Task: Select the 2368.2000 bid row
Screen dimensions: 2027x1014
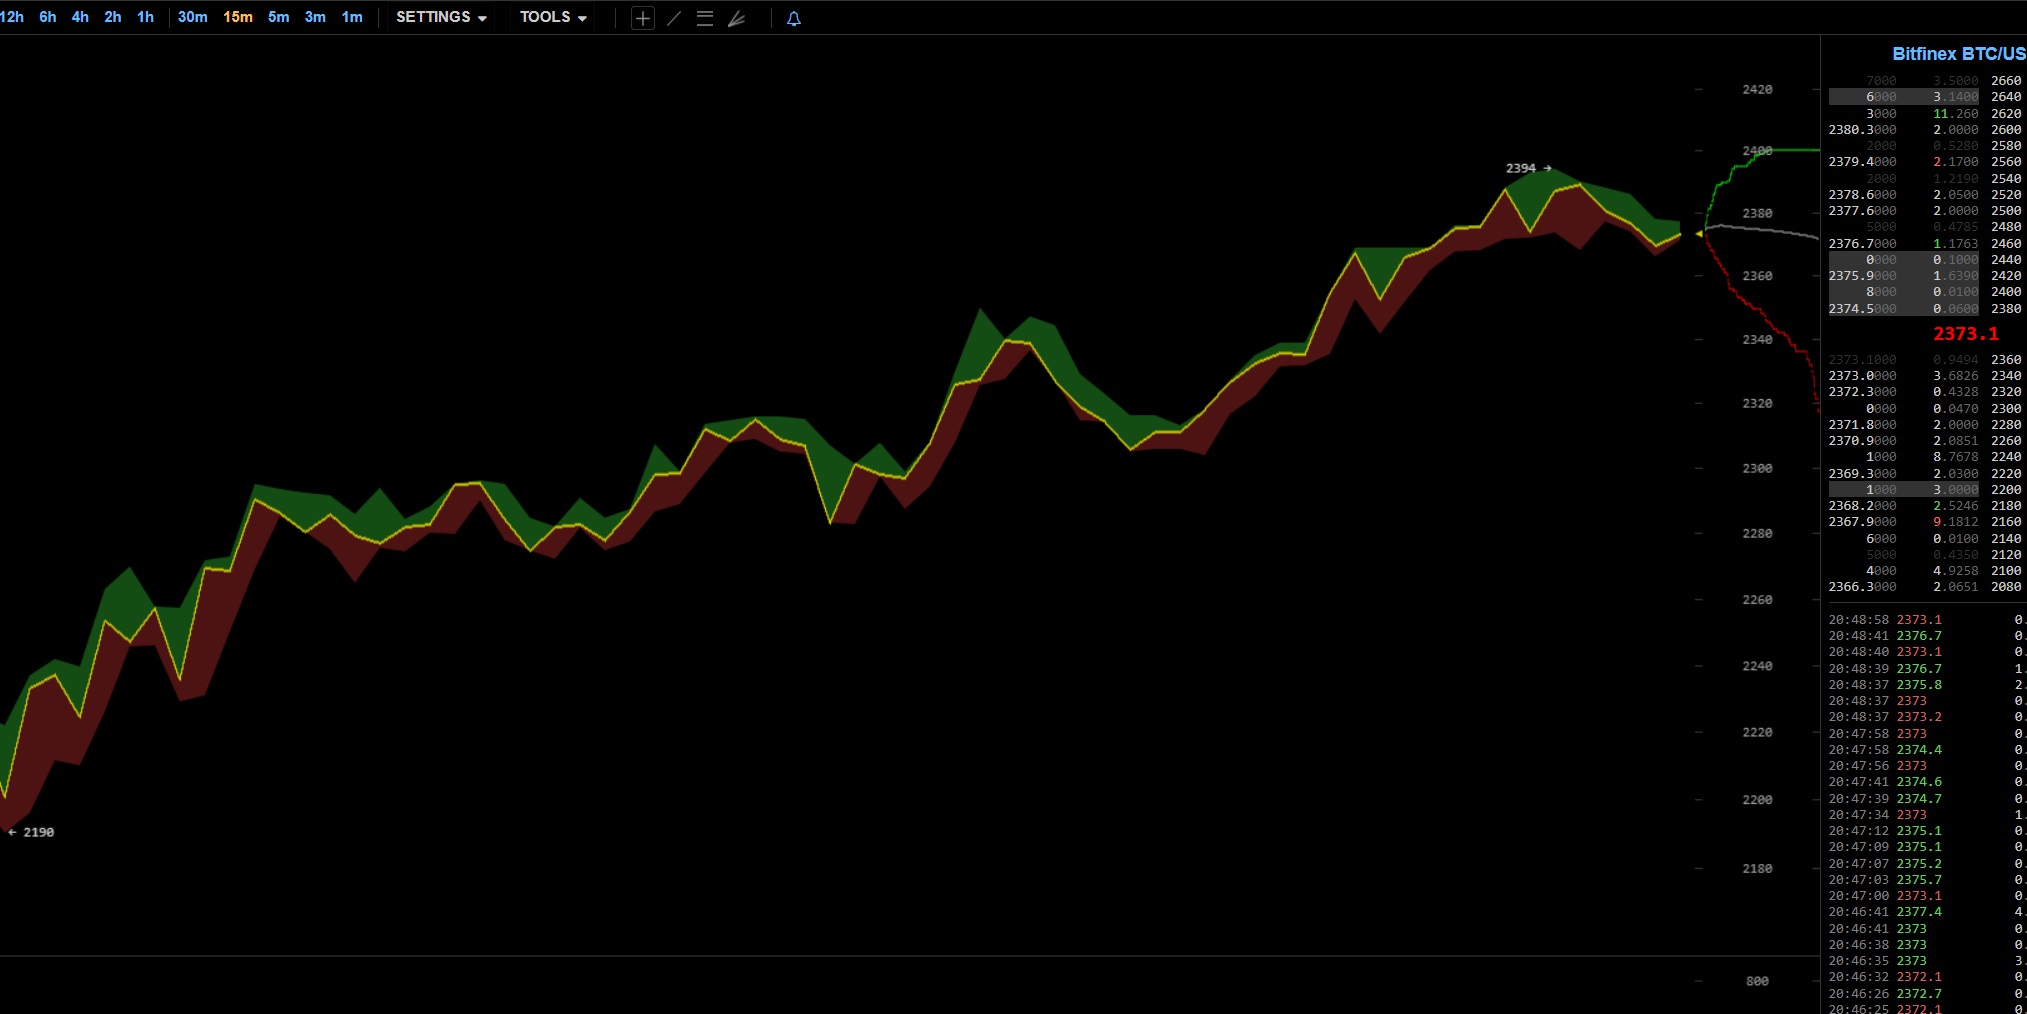Action: (x=1925, y=506)
